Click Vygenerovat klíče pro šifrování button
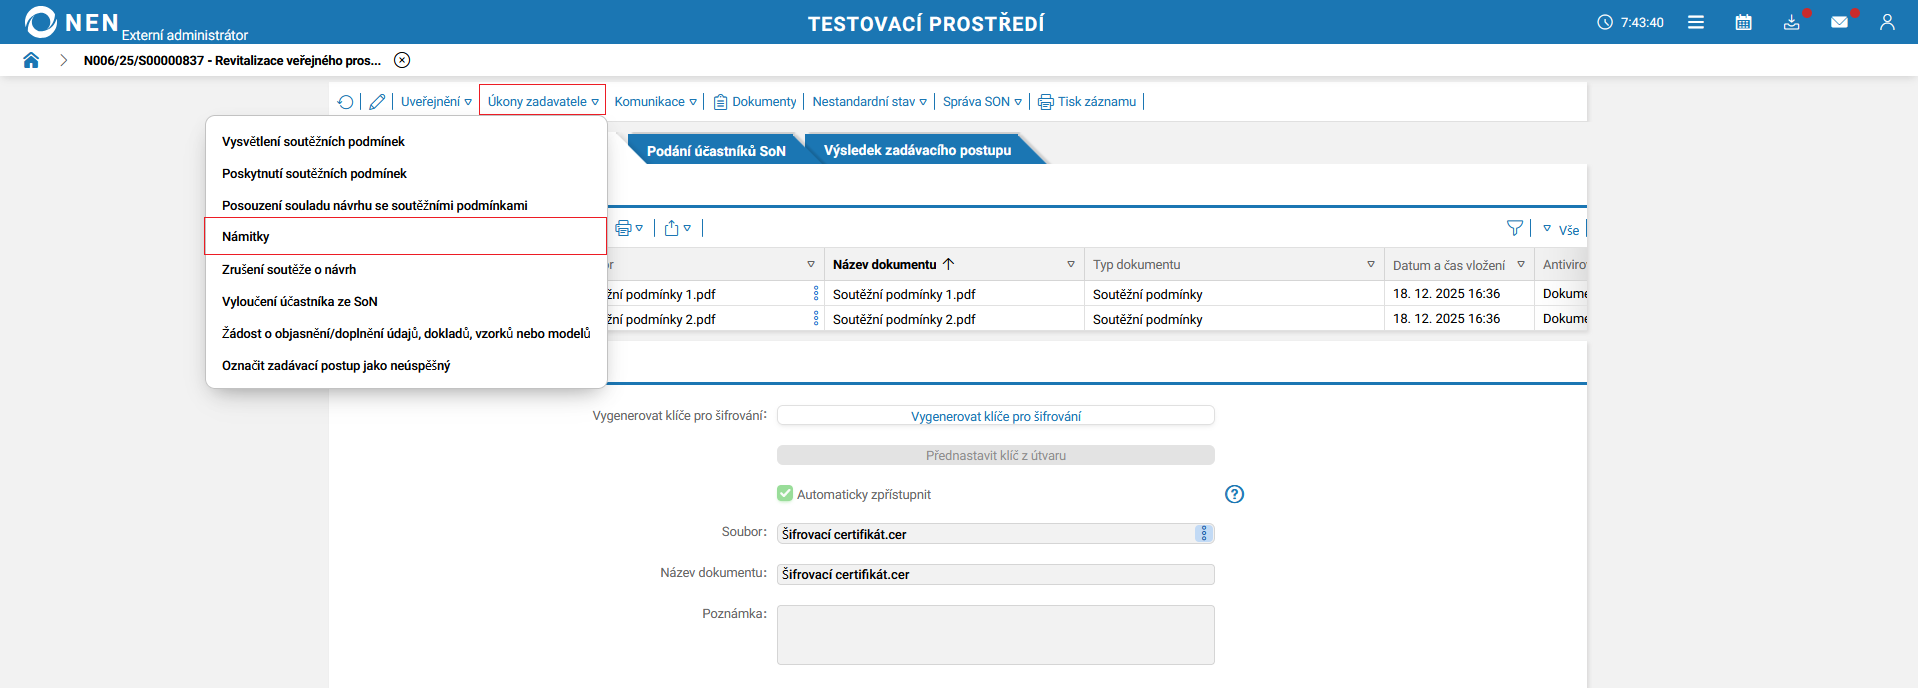This screenshot has width=1918, height=688. pos(995,416)
